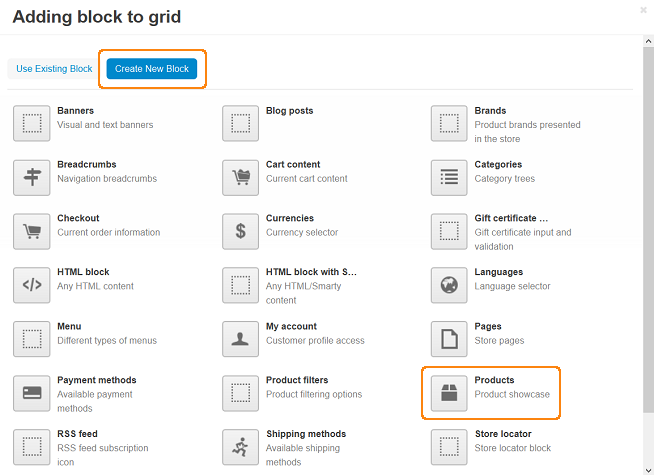Choose the Product filters block icon
Screen dimensions: 654x475
click(240, 393)
